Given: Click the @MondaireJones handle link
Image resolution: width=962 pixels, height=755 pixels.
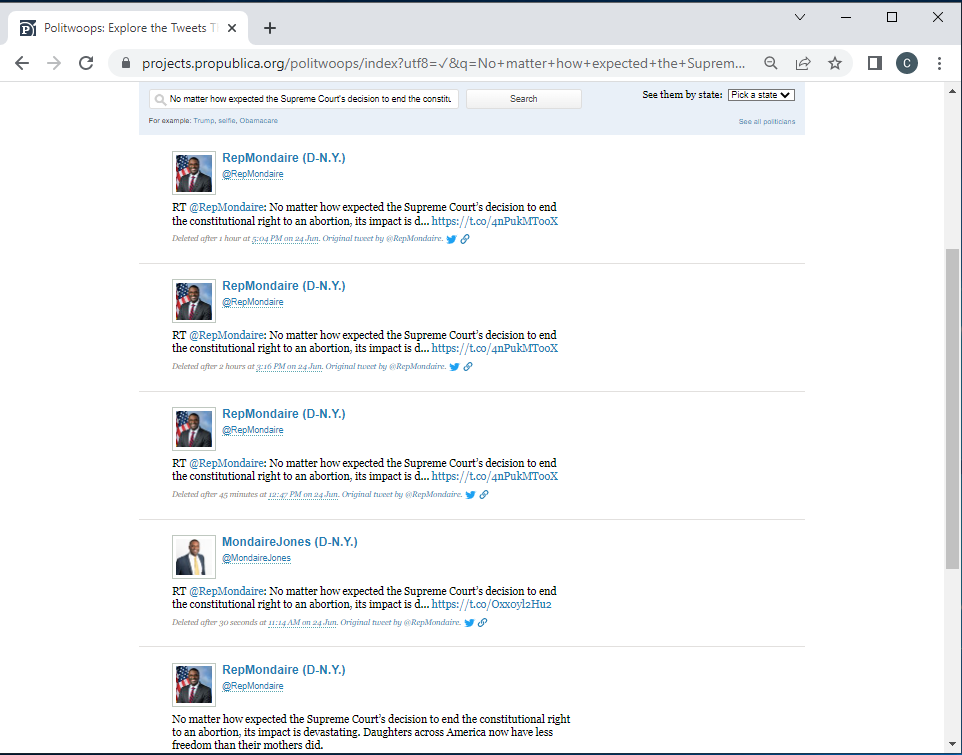Looking at the screenshot, I should pos(256,558).
